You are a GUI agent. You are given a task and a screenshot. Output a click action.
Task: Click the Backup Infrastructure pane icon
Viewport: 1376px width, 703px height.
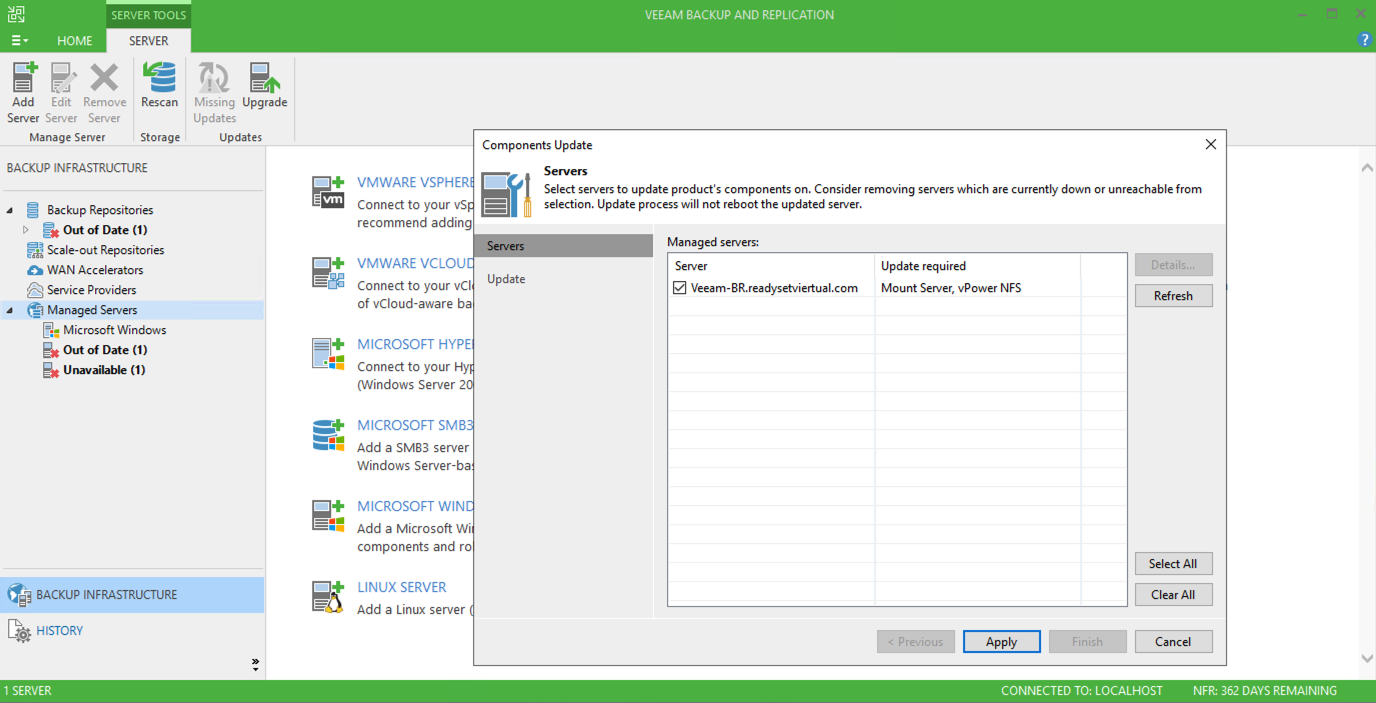click(20, 595)
